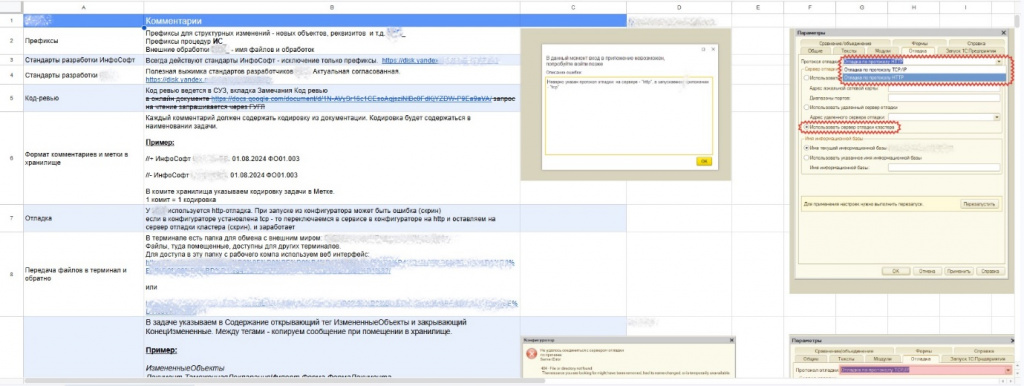
Task: Select column D header
Action: click(679, 7)
